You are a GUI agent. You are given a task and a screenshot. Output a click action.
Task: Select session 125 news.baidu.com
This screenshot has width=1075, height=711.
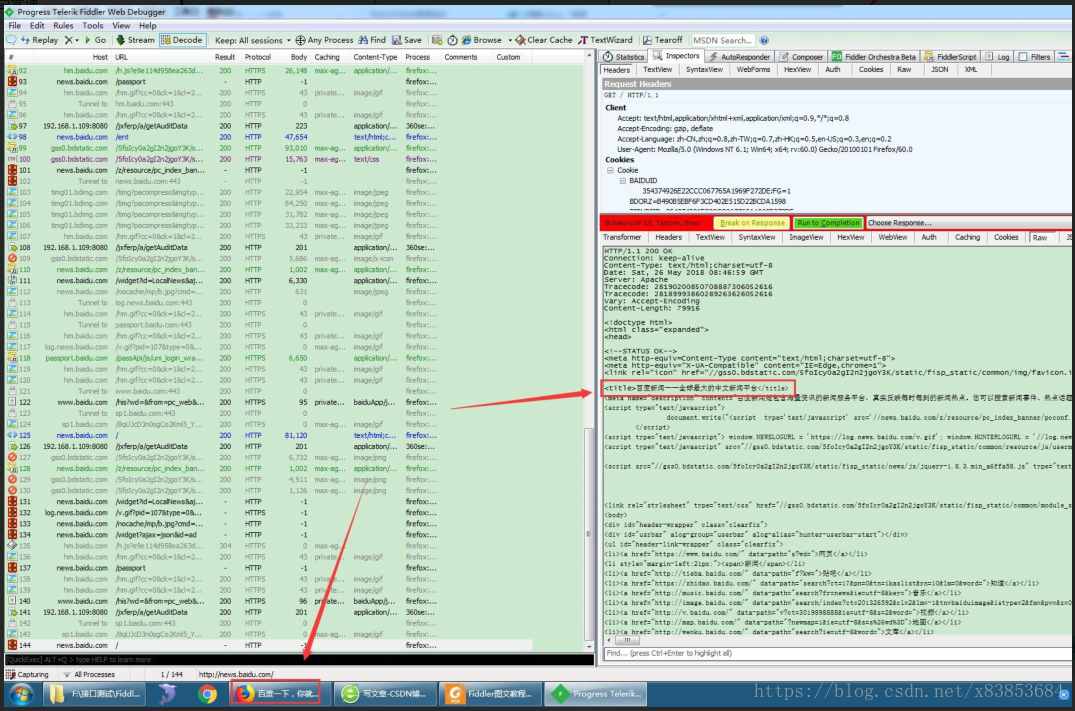point(267,435)
